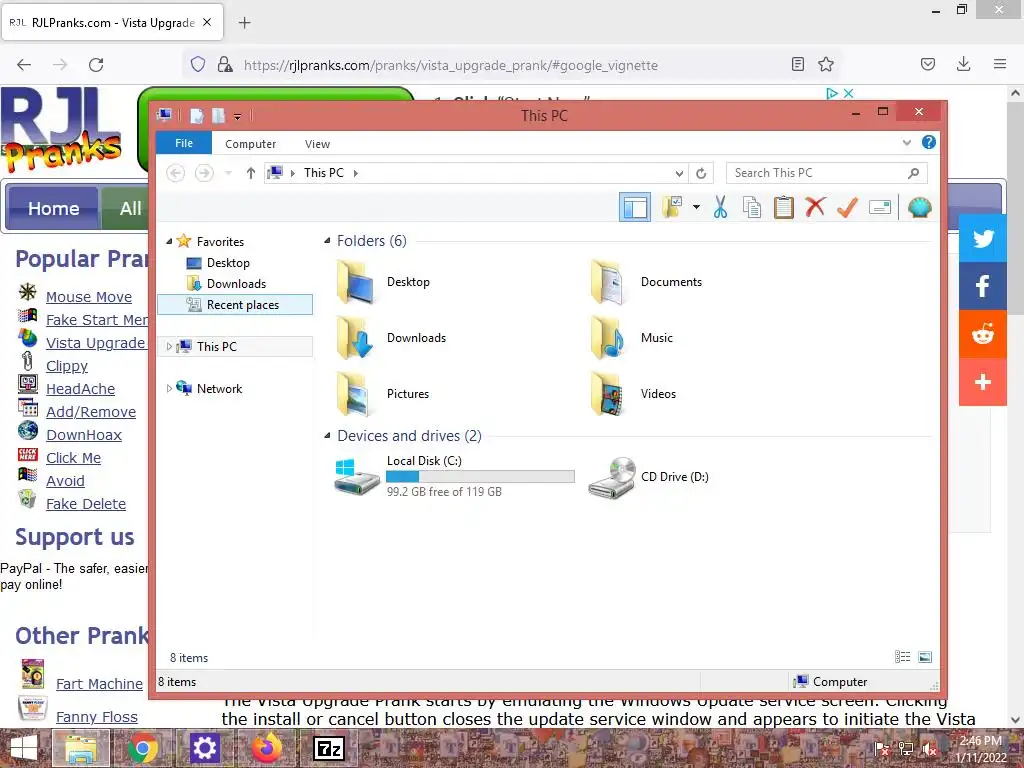Expand the This PC tree node
The width and height of the screenshot is (1024, 768).
click(x=169, y=346)
